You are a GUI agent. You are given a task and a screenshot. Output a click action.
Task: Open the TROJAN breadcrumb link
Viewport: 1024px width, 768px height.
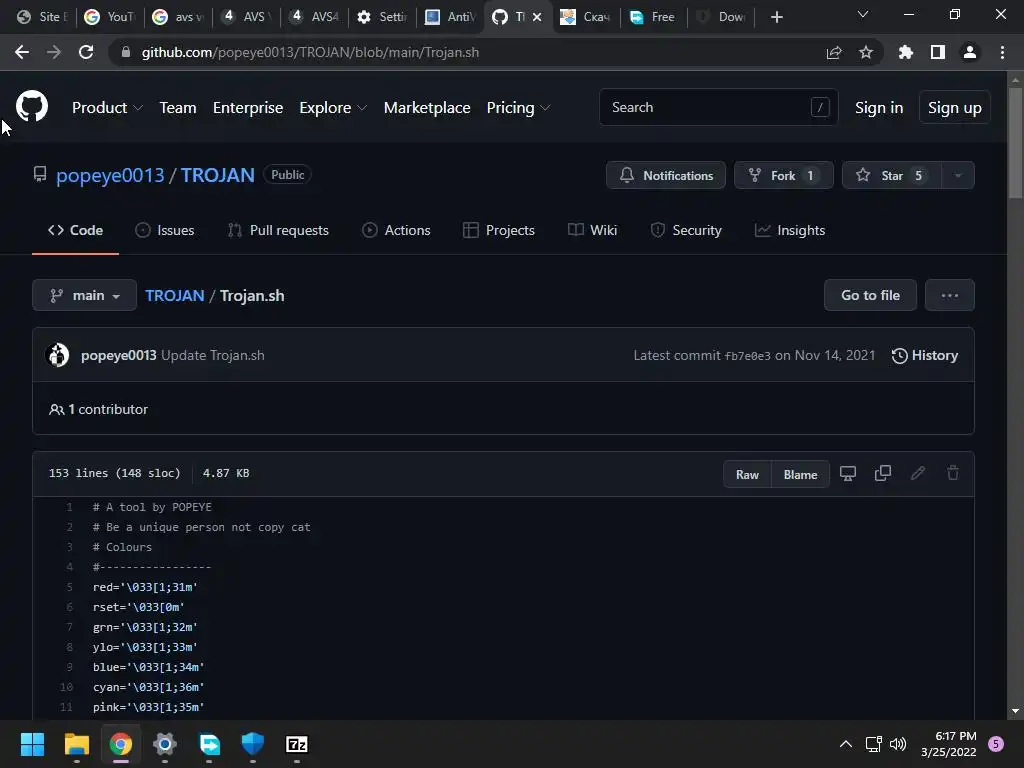[x=174, y=296]
